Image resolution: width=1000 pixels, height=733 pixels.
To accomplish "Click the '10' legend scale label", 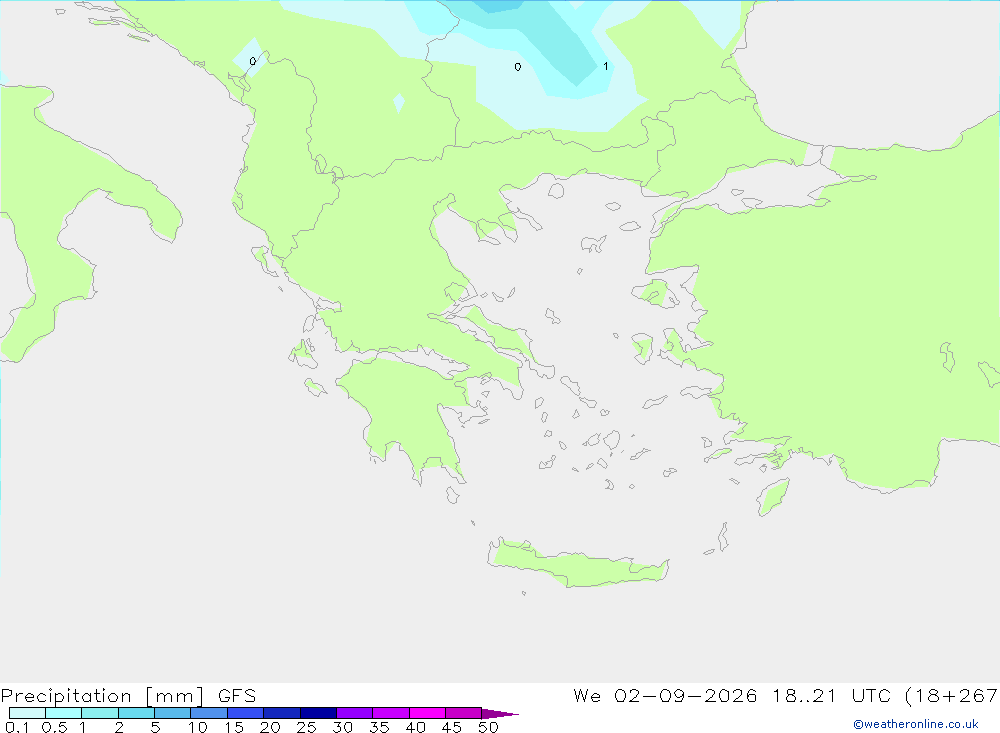I will coord(198,727).
